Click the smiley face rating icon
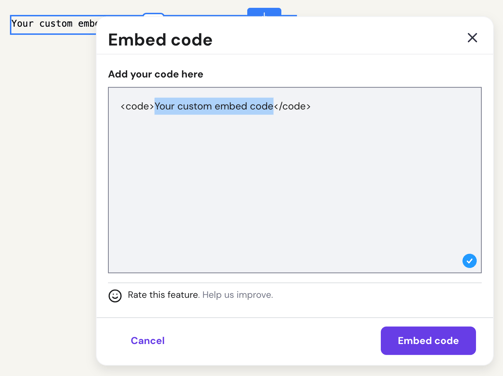 click(x=115, y=295)
